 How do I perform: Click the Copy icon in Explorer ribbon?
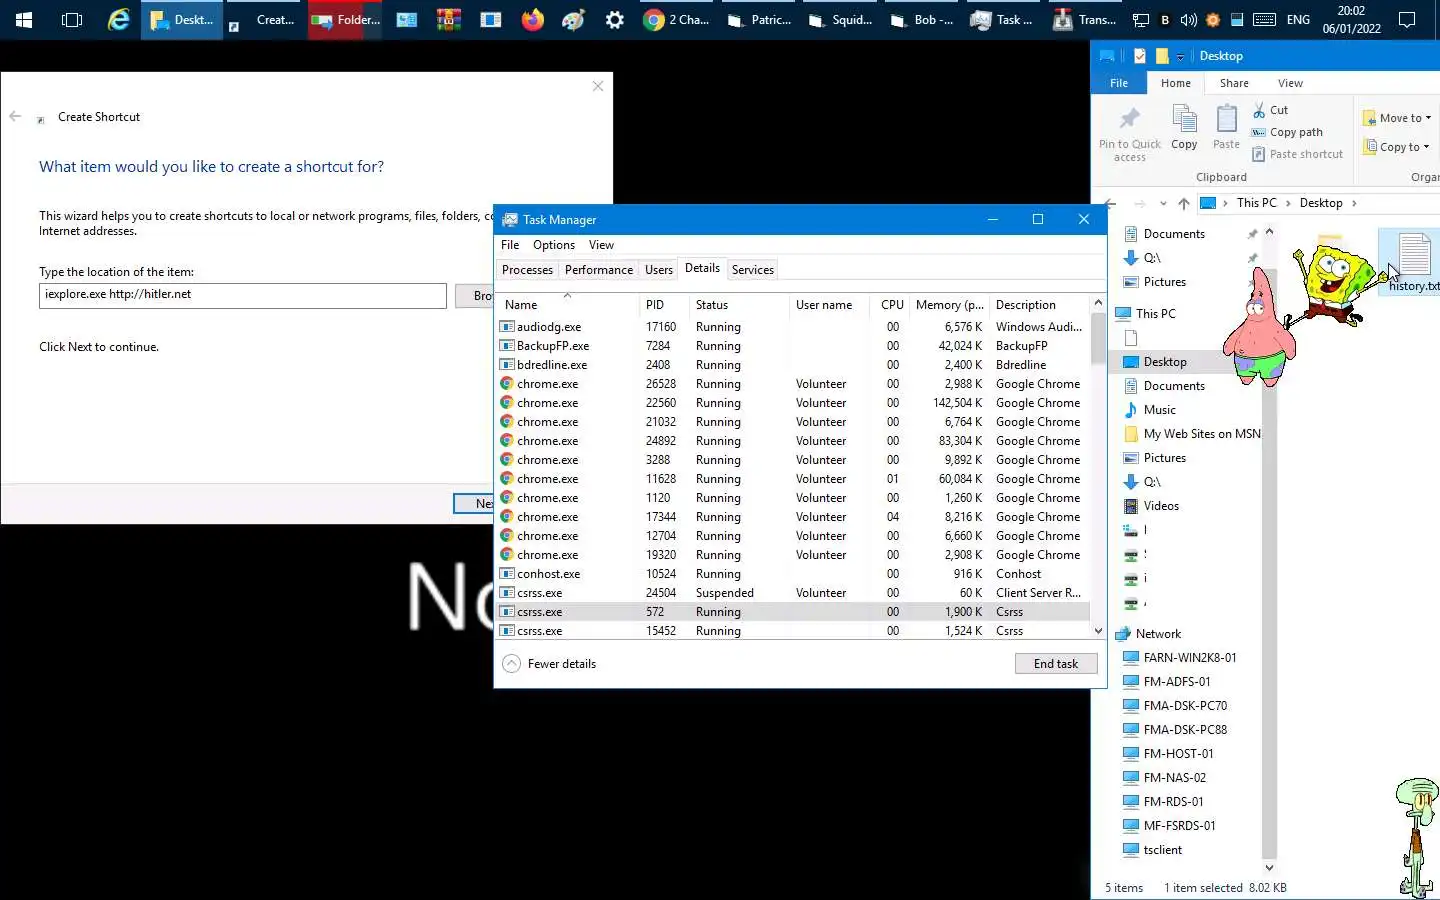[x=1184, y=127]
